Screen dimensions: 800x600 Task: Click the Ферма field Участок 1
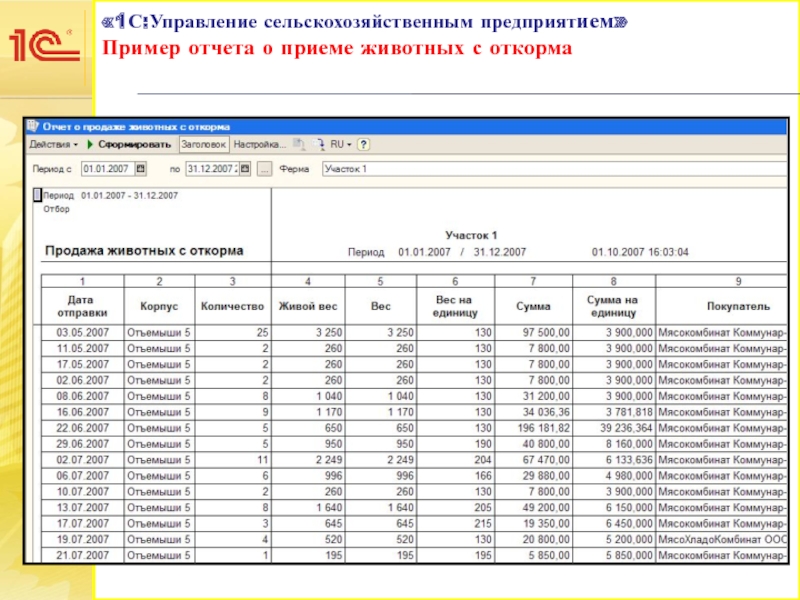[555, 169]
